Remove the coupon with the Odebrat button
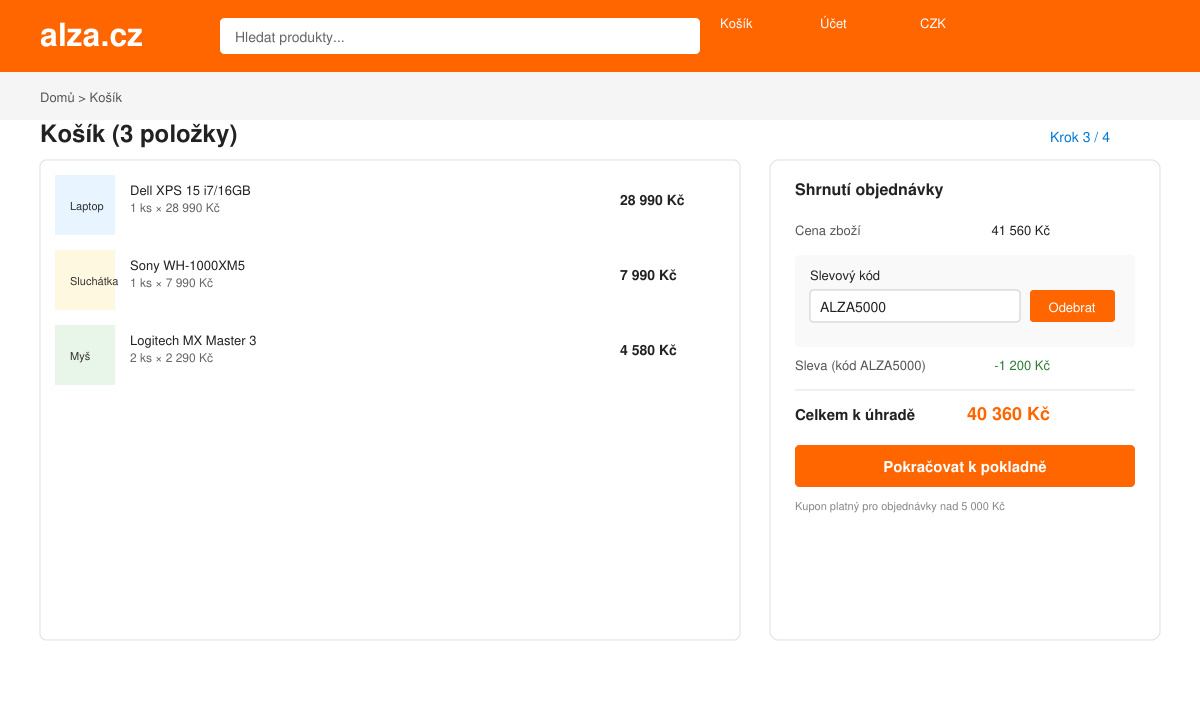This screenshot has width=1200, height=720. (x=1072, y=306)
